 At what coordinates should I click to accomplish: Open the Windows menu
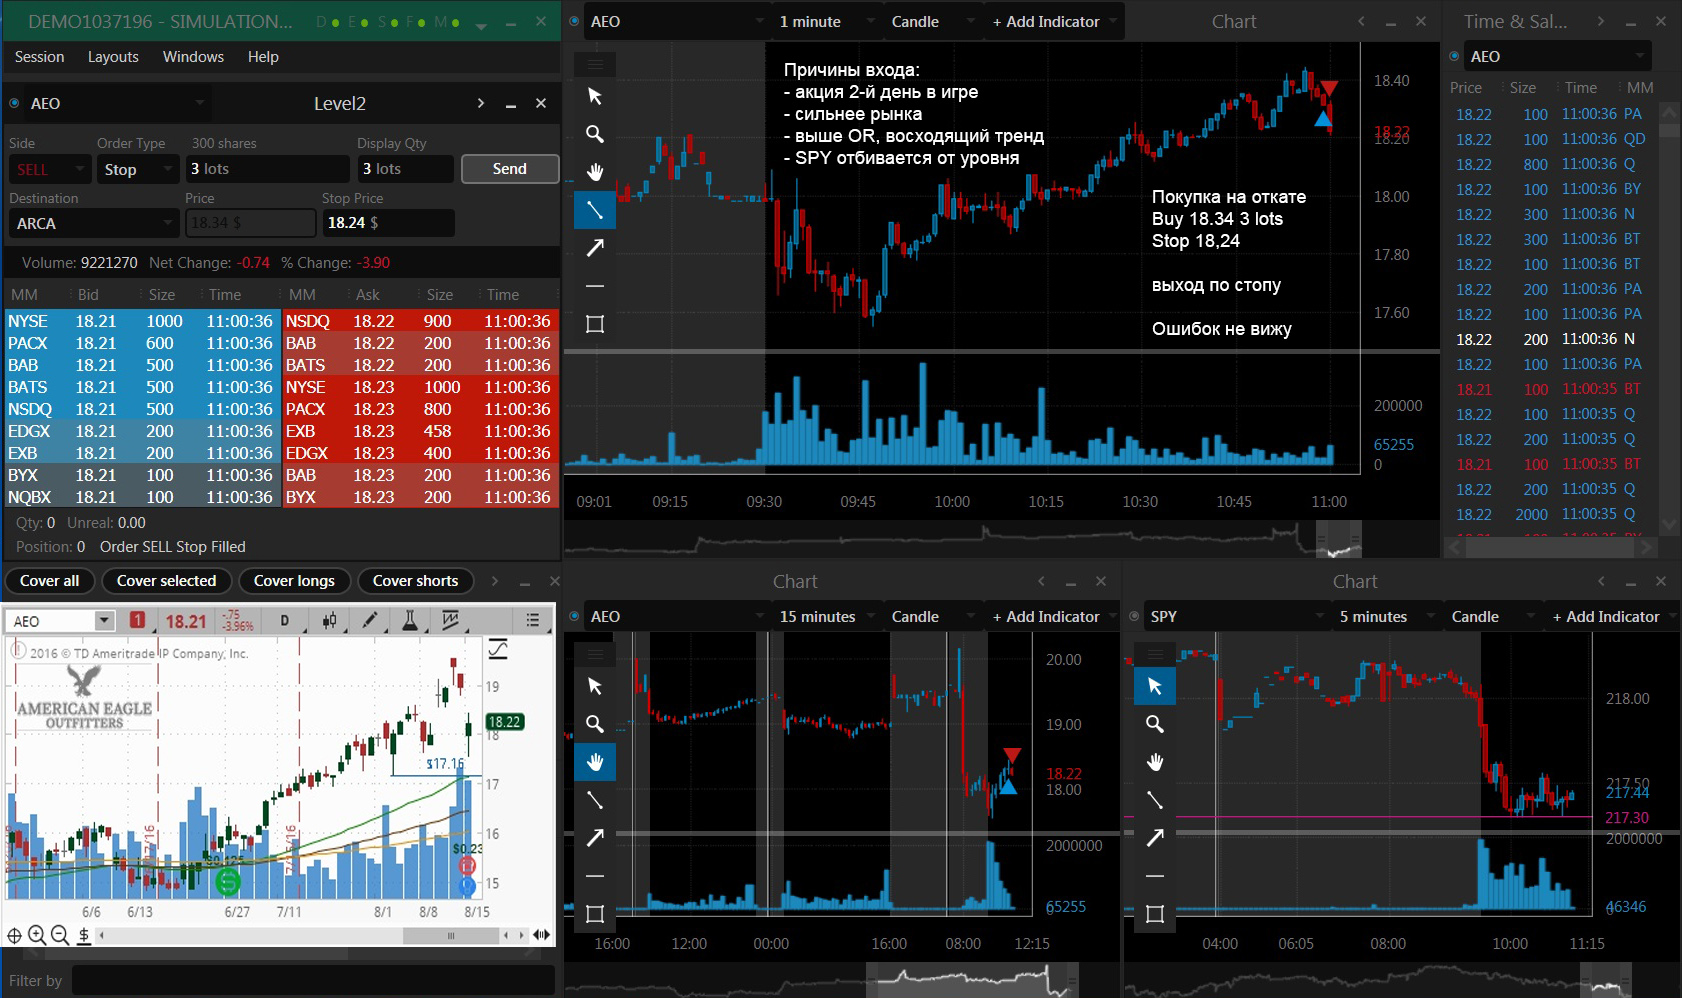(x=193, y=57)
